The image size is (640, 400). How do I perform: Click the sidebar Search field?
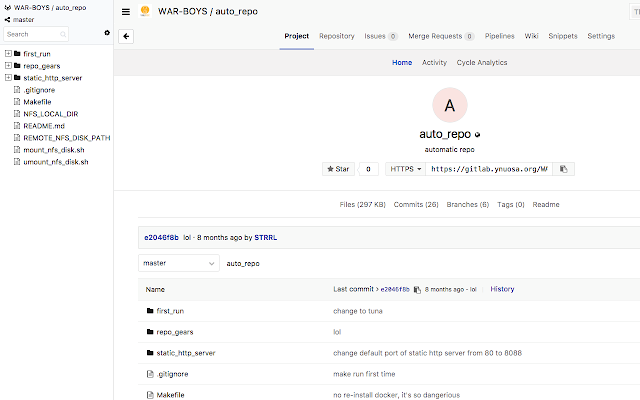coord(36,34)
